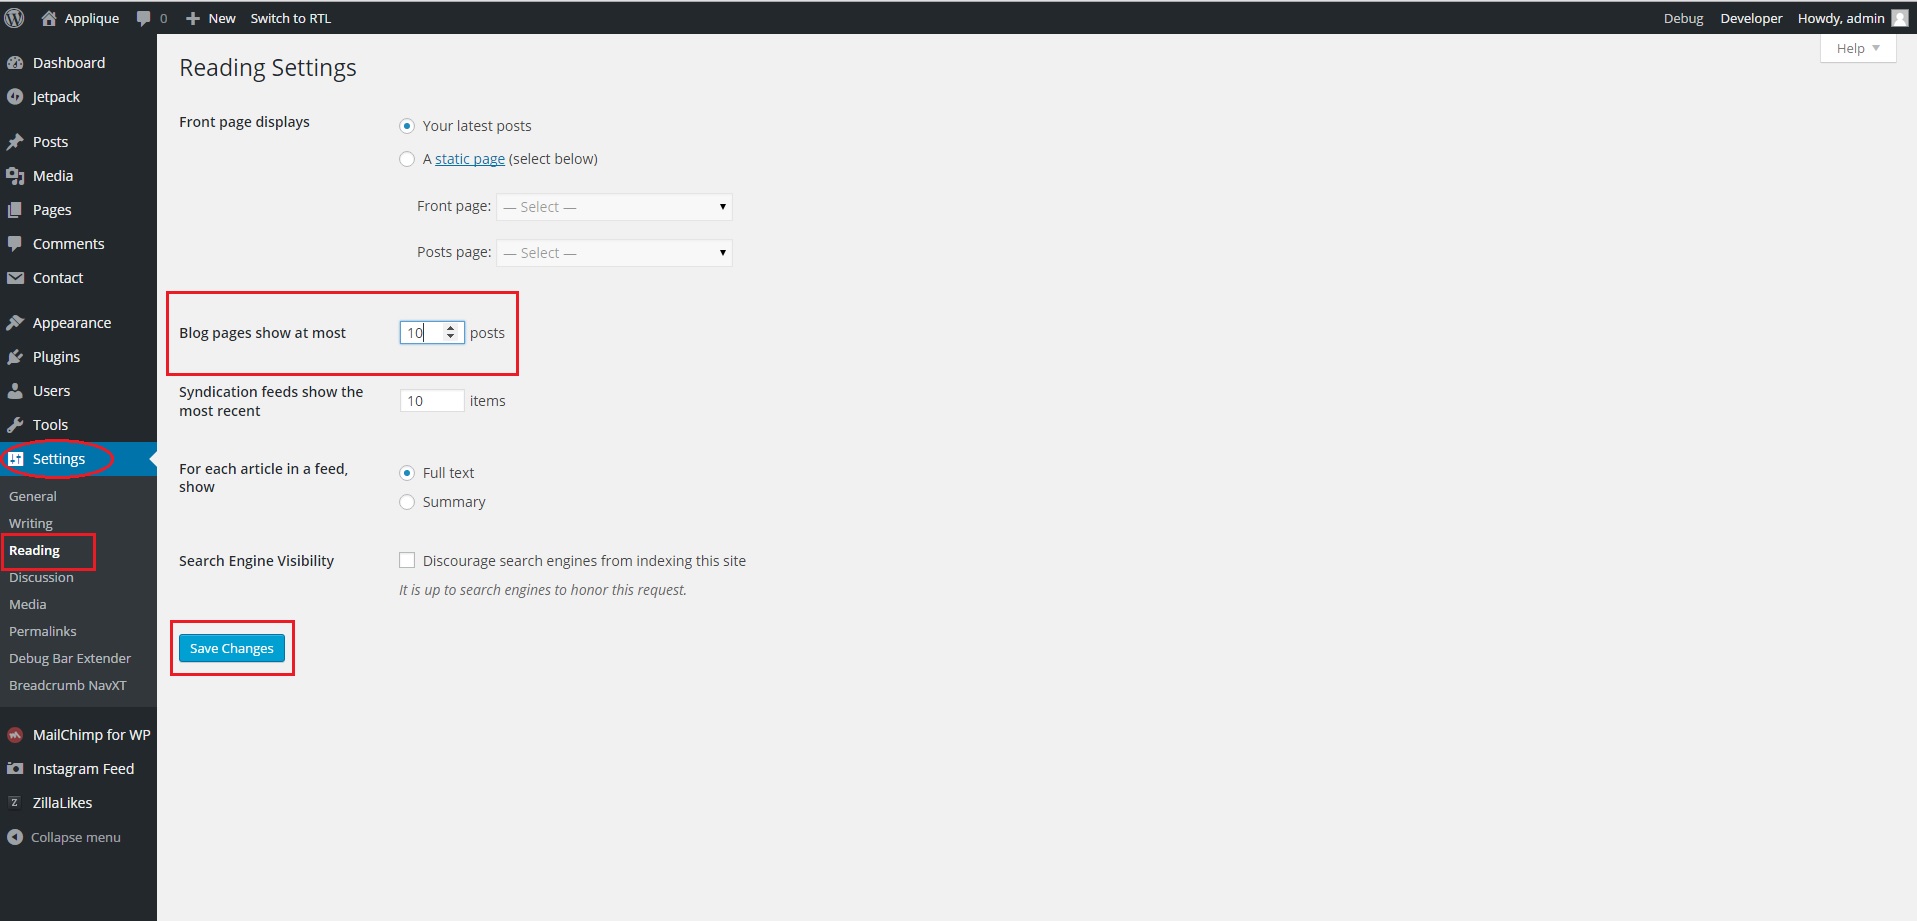Click the MailChimp for WP icon
The width and height of the screenshot is (1917, 921).
pos(15,735)
